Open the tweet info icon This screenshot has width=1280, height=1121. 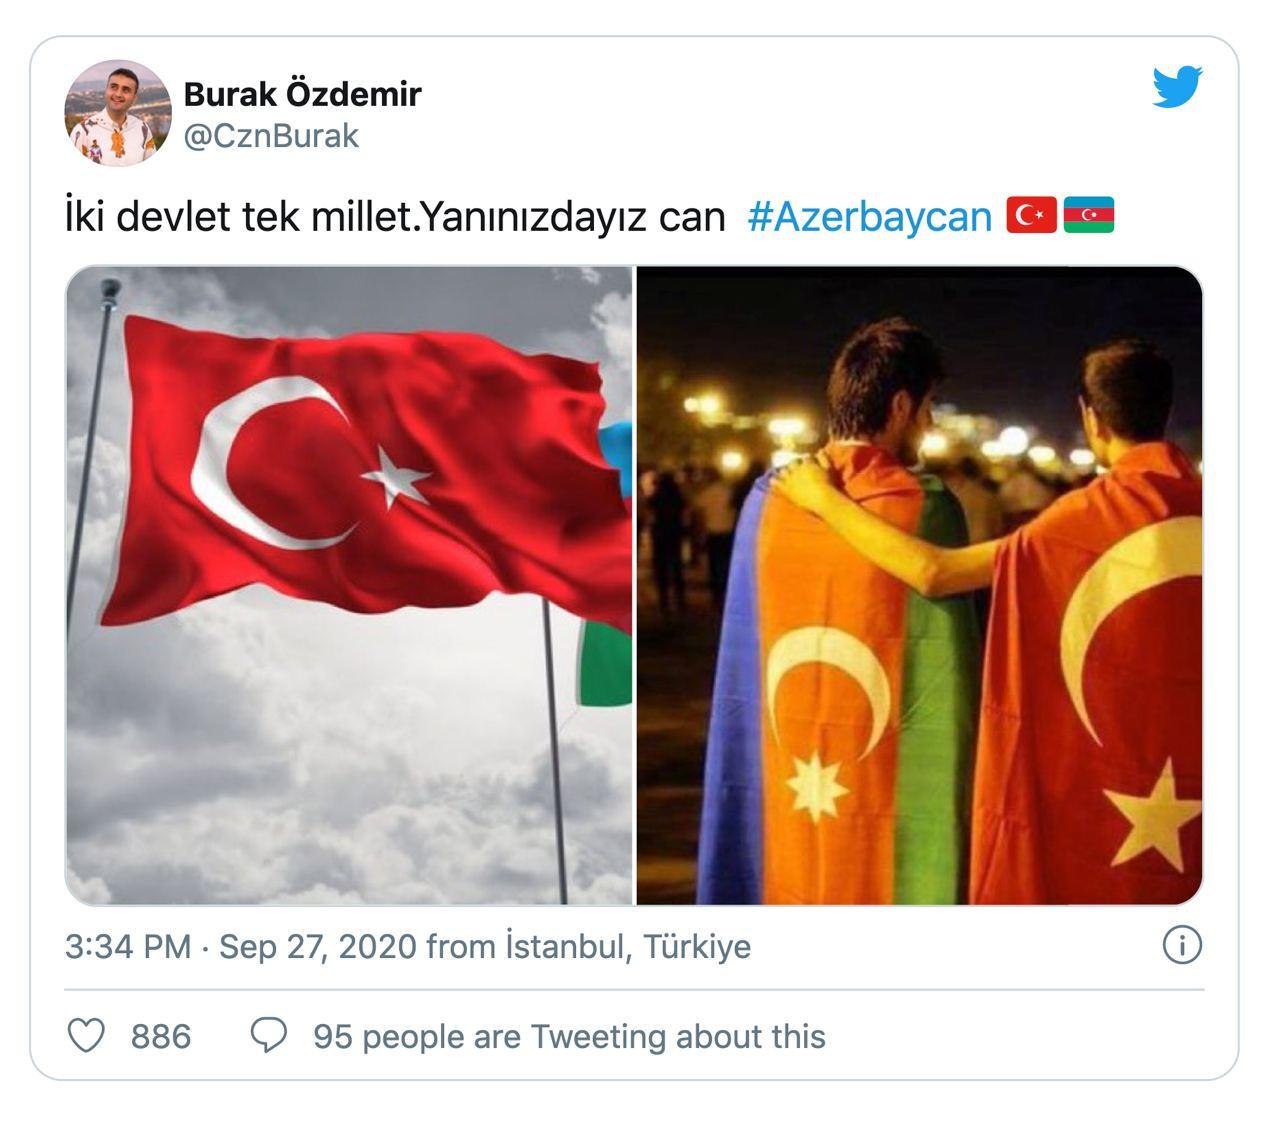[1182, 945]
